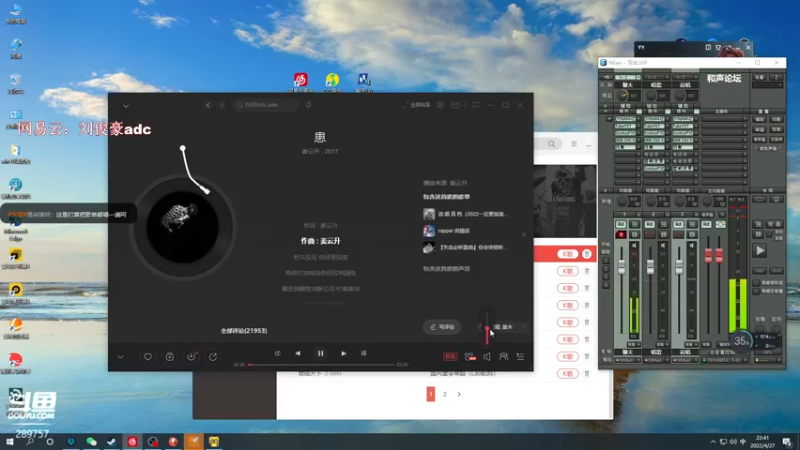The image size is (800, 450).
Task: Delete the highlighted red row with trash icon
Action: [587, 254]
